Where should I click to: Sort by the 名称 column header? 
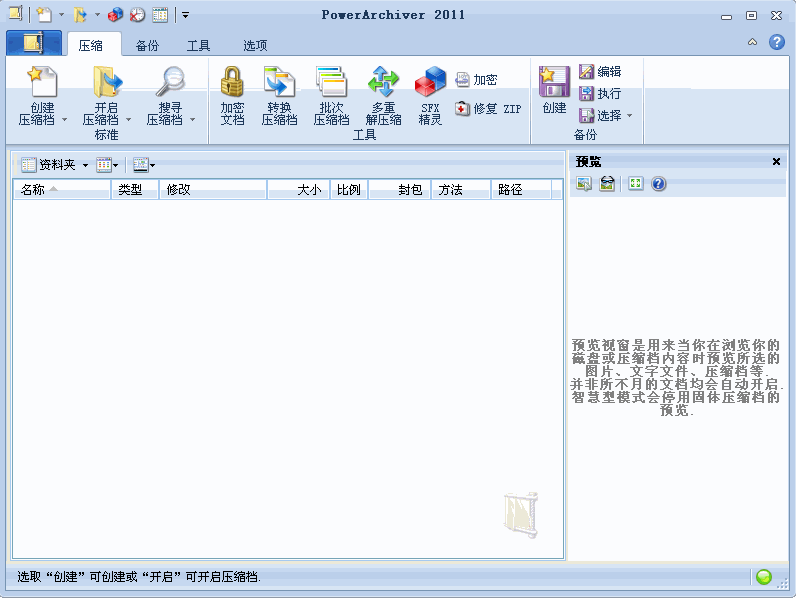click(61, 189)
